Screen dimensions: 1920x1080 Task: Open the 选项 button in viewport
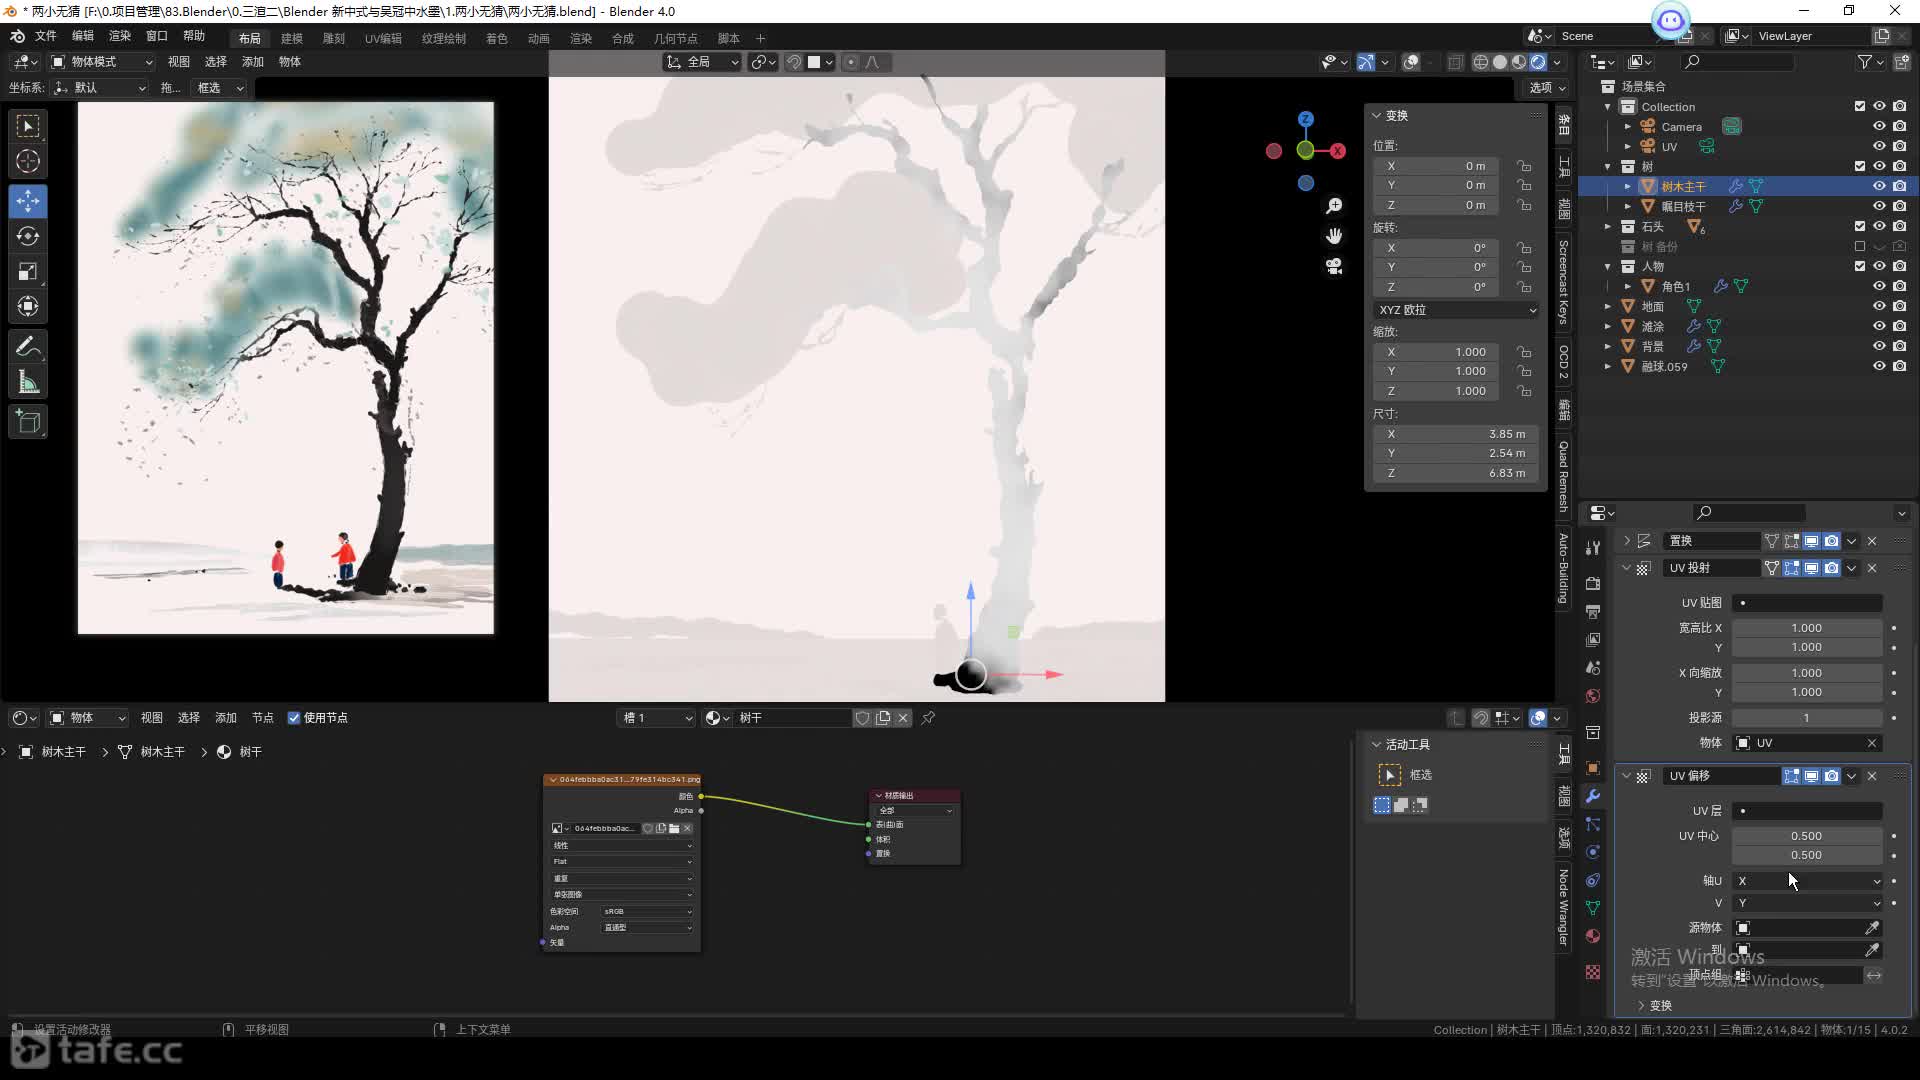[x=1548, y=88]
